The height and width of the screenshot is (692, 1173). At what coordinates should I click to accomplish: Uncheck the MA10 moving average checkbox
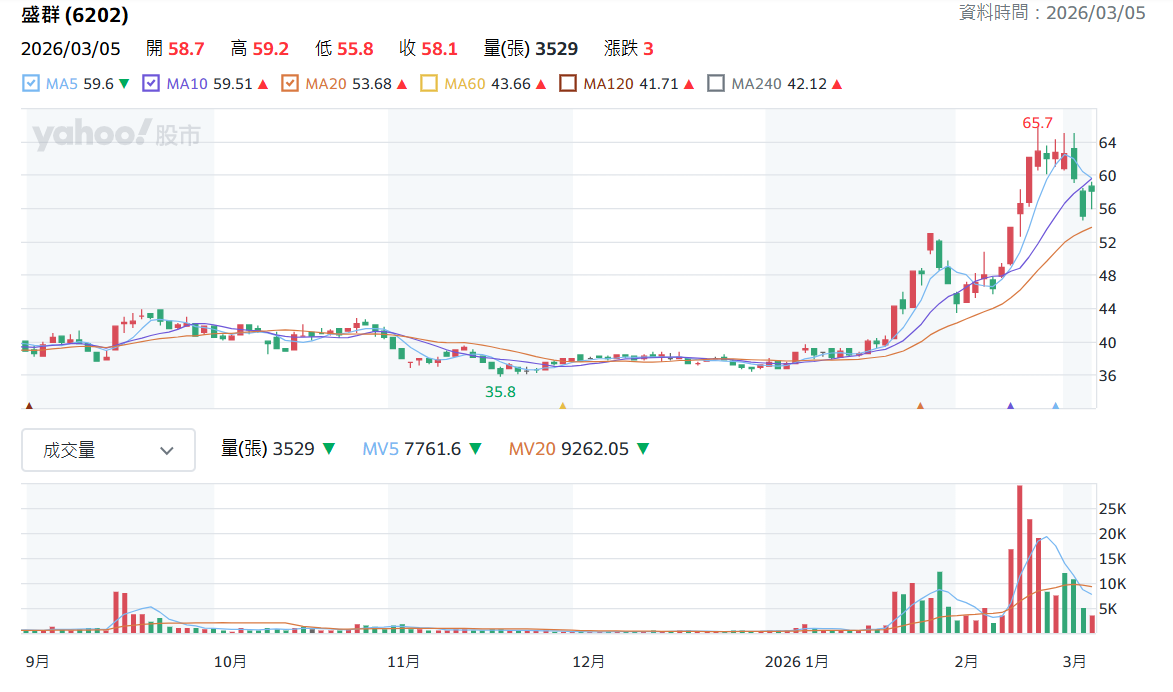151,83
